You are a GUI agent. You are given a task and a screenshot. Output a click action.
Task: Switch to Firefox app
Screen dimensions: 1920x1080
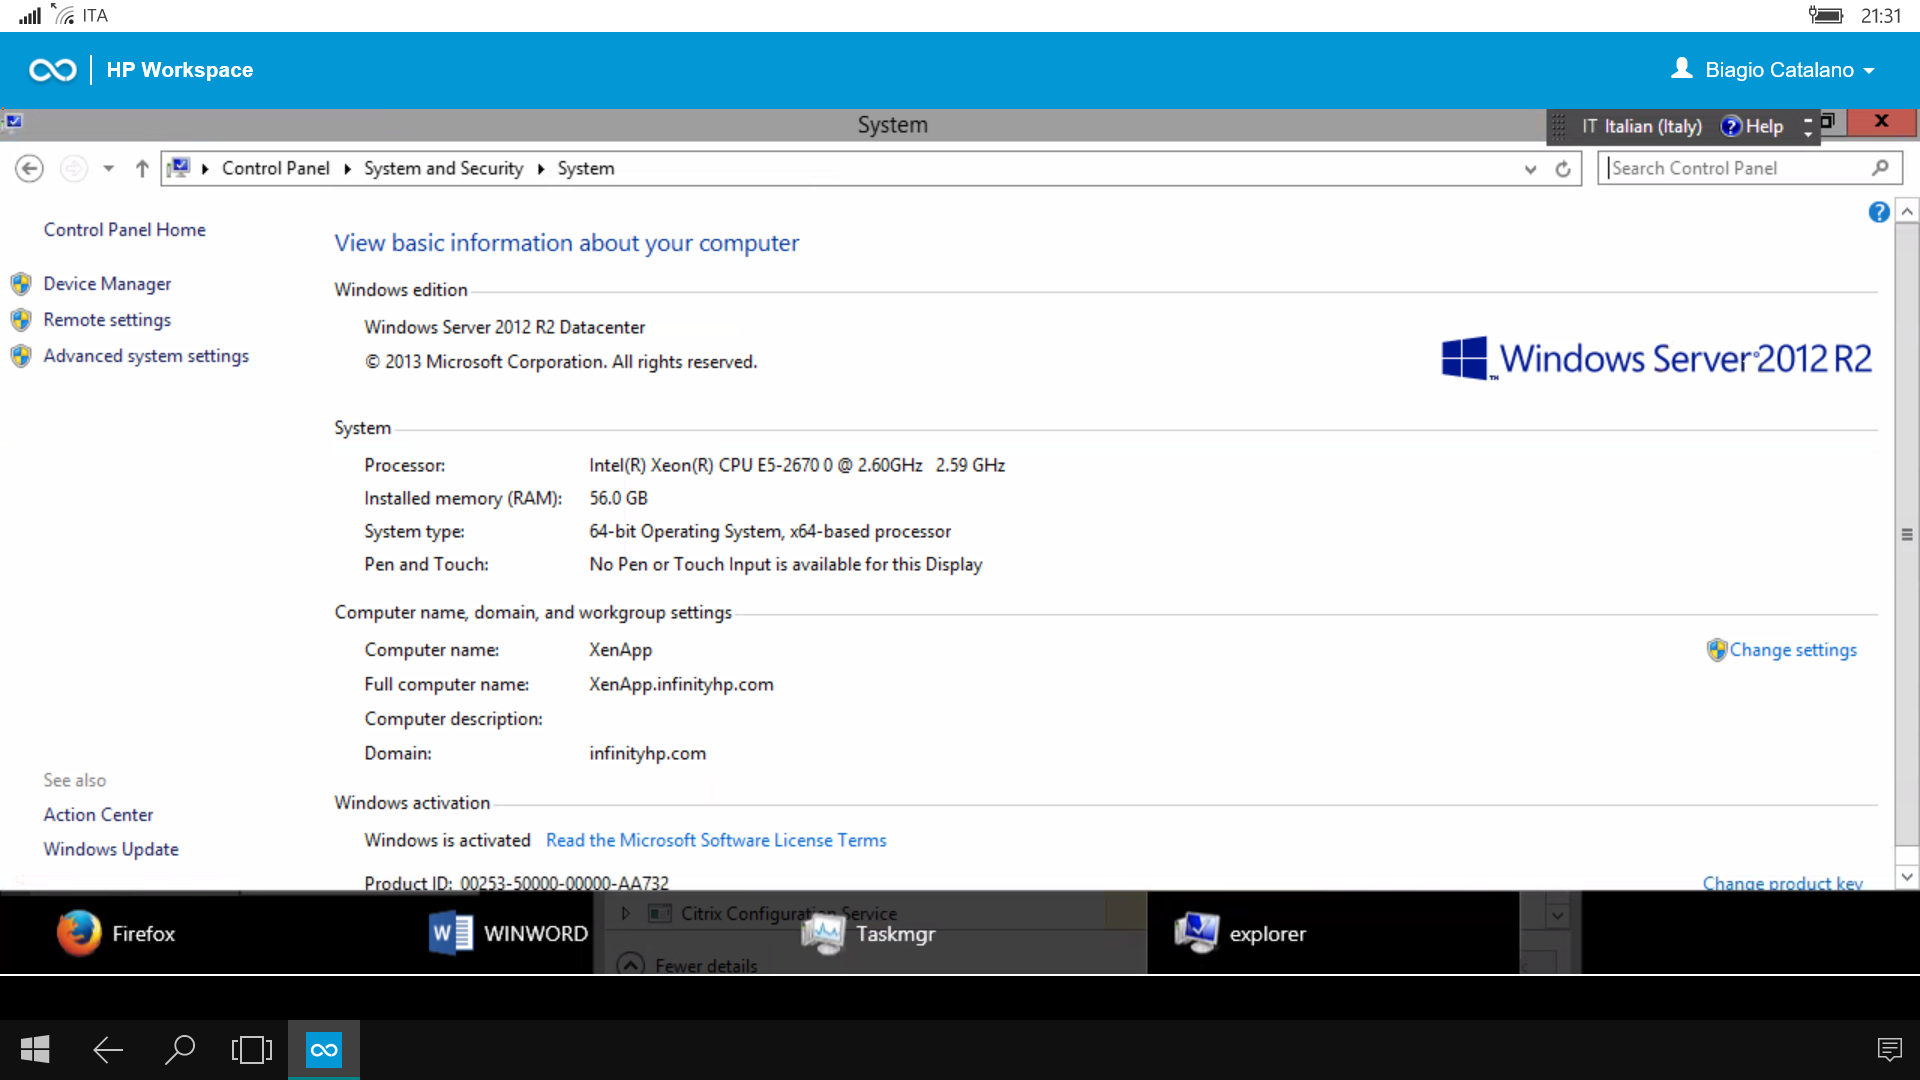coord(116,933)
